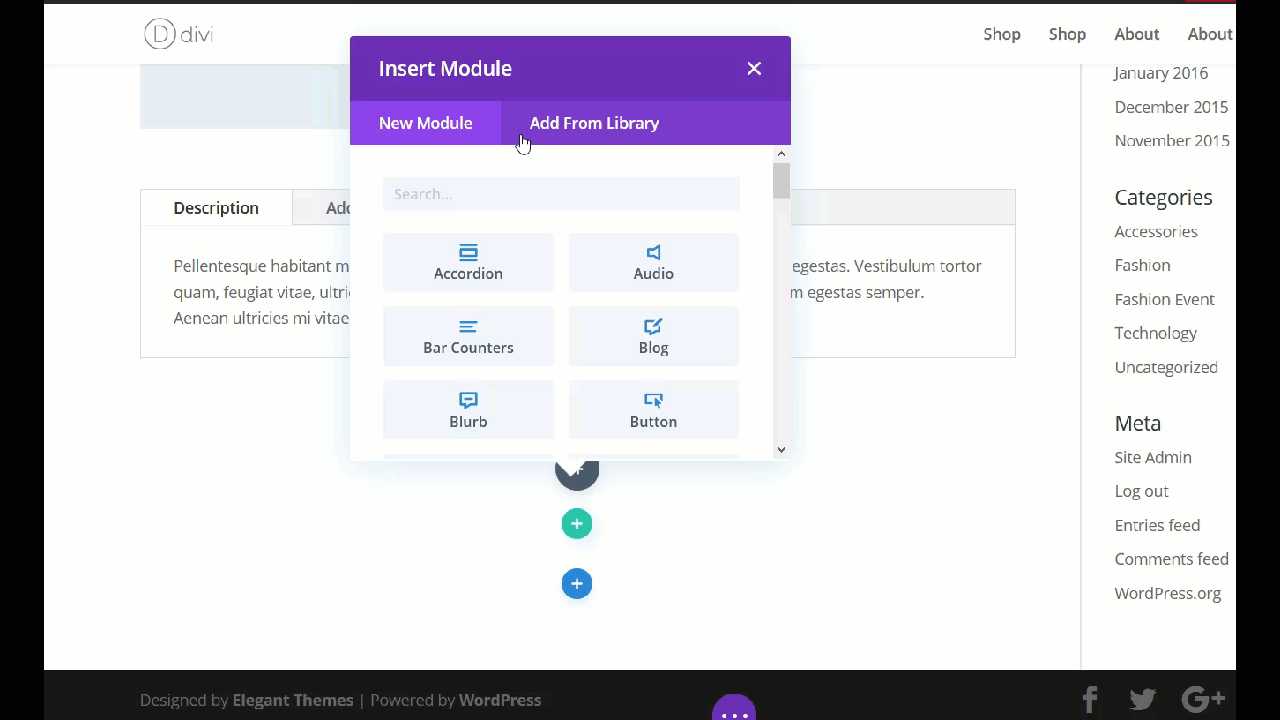Insert the Bar Counters module

tap(468, 337)
